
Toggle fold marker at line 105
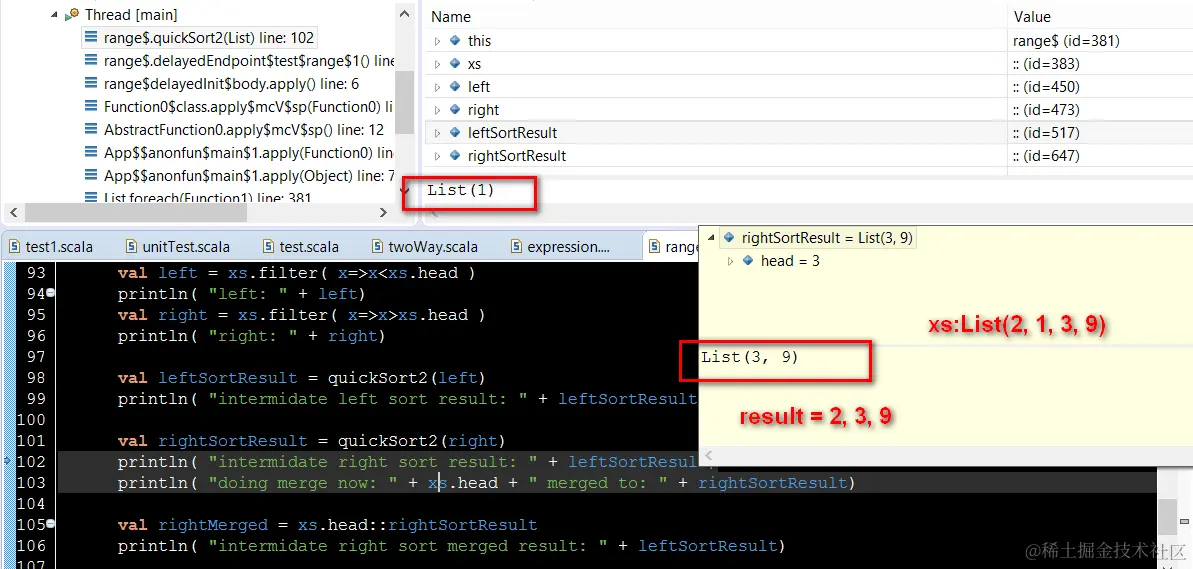pyautogui.click(x=50, y=524)
